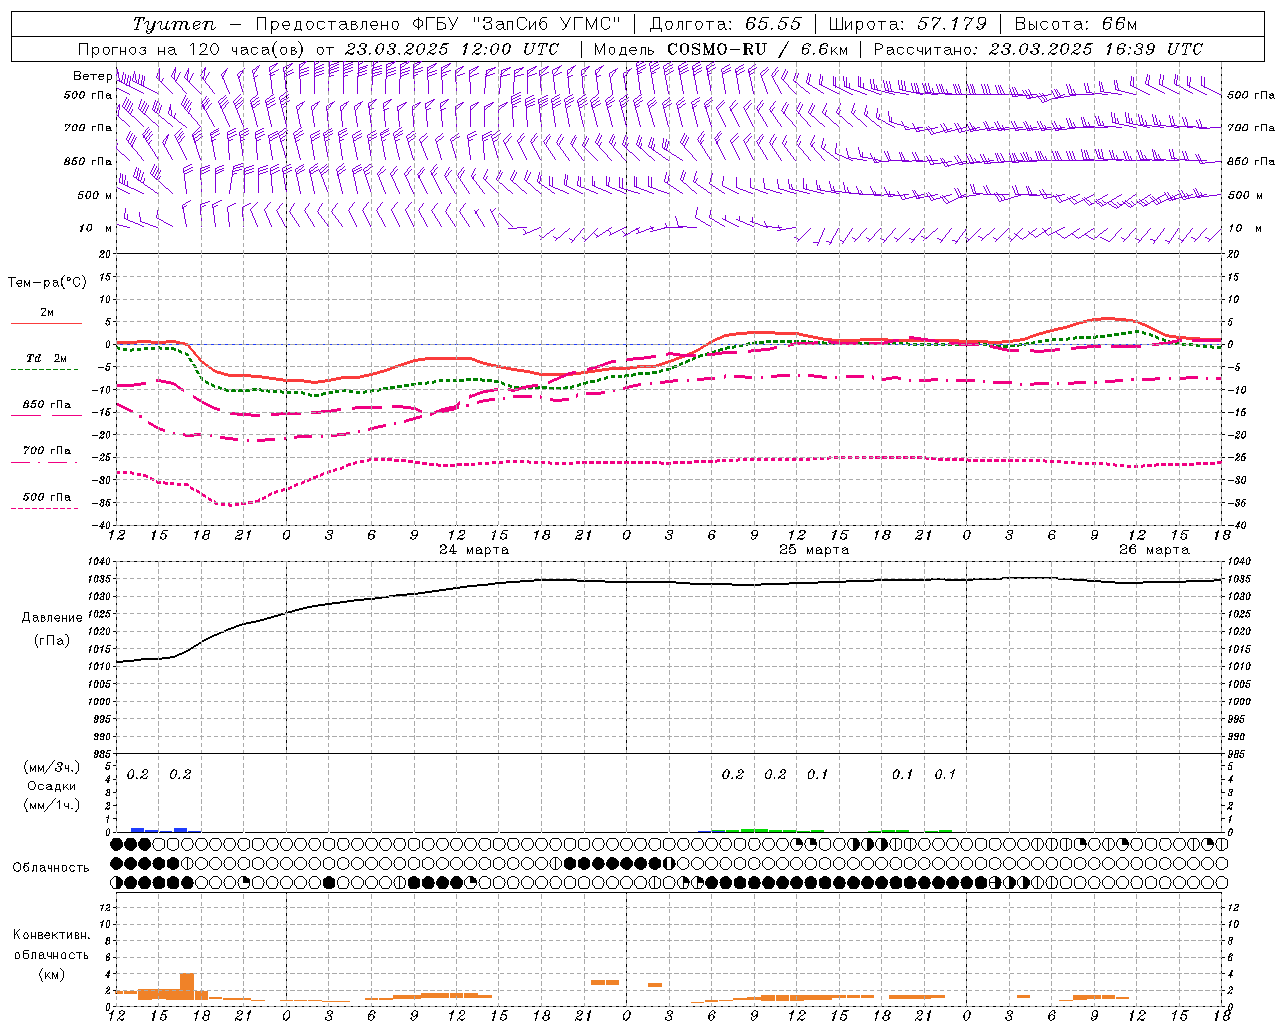Click the tallest orange convective cloud bar
Screen dimensions: 1280x1024
187,986
